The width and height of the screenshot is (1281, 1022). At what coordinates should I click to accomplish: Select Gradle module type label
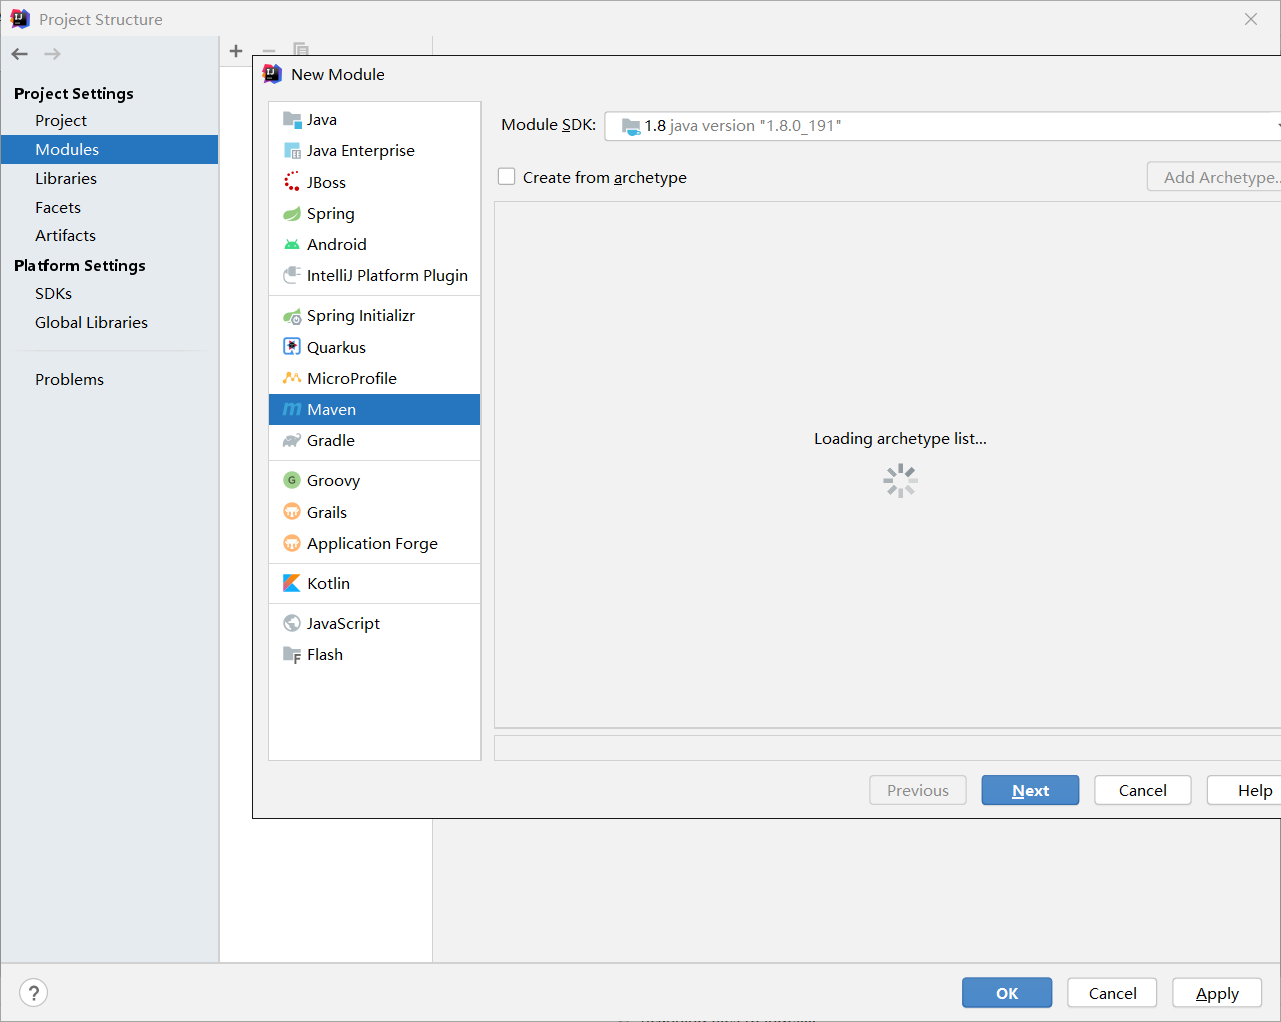[331, 441]
